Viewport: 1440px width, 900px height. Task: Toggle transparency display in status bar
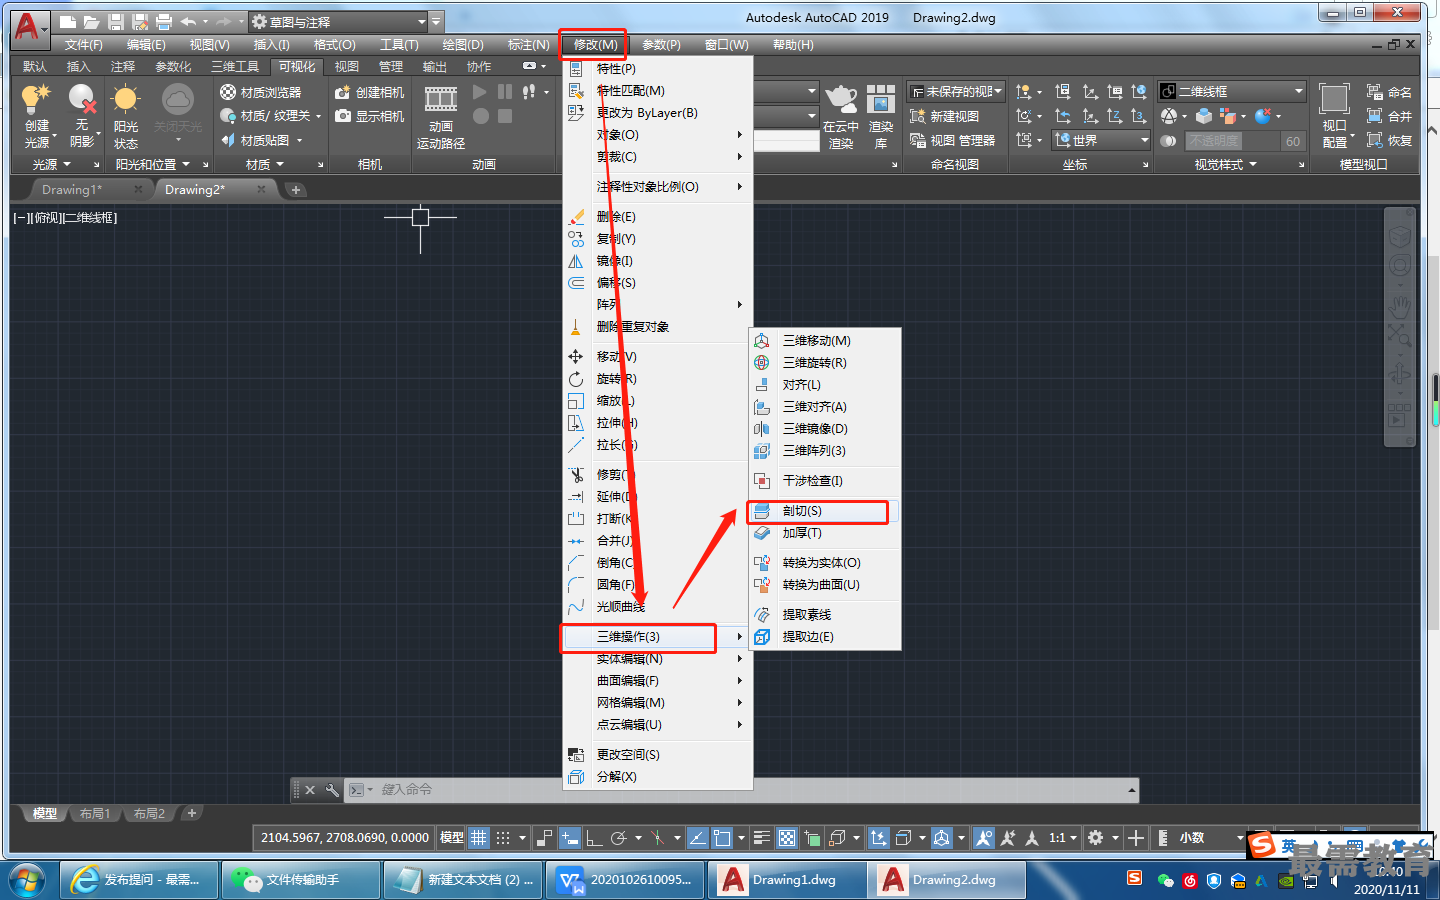787,838
